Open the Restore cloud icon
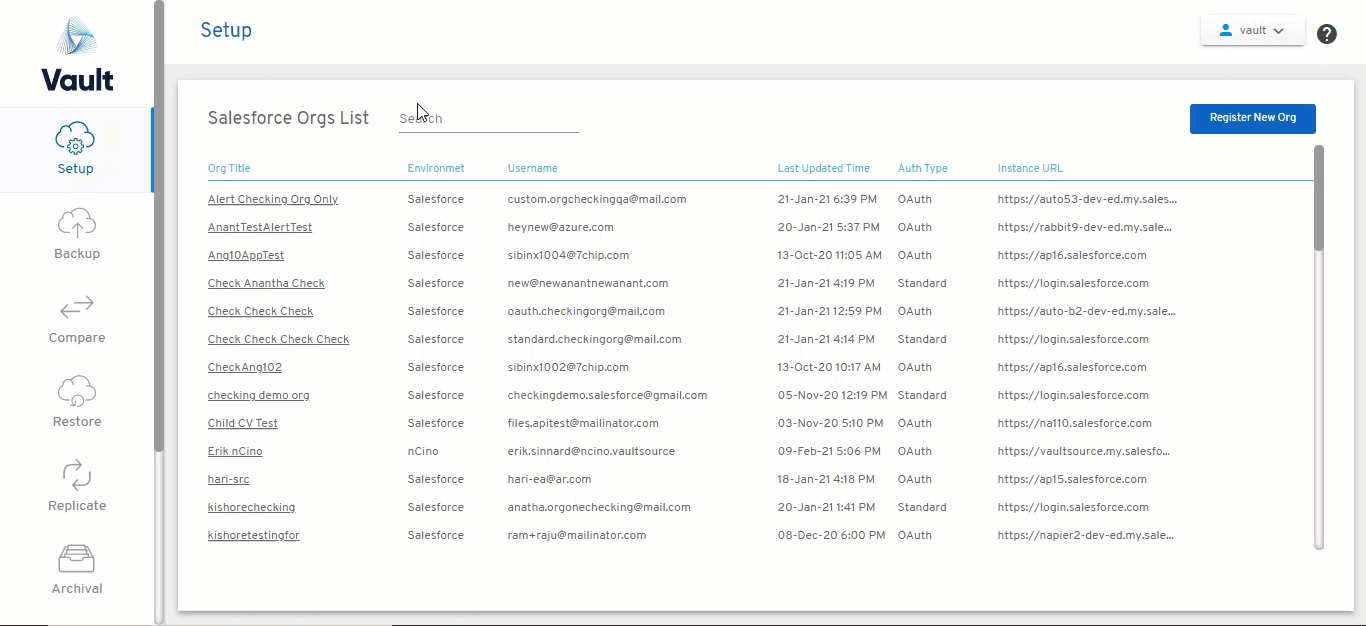Viewport: 1366px width, 626px height. point(77,391)
